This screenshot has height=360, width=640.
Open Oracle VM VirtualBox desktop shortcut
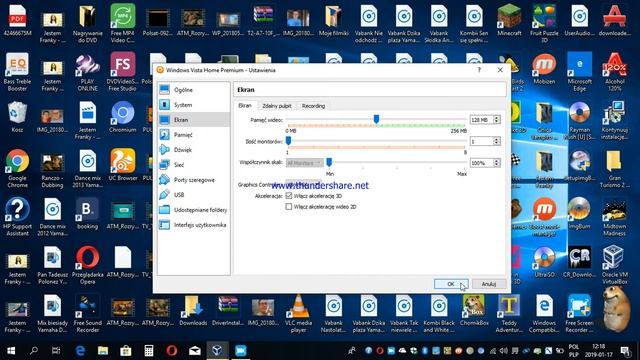(x=615, y=265)
